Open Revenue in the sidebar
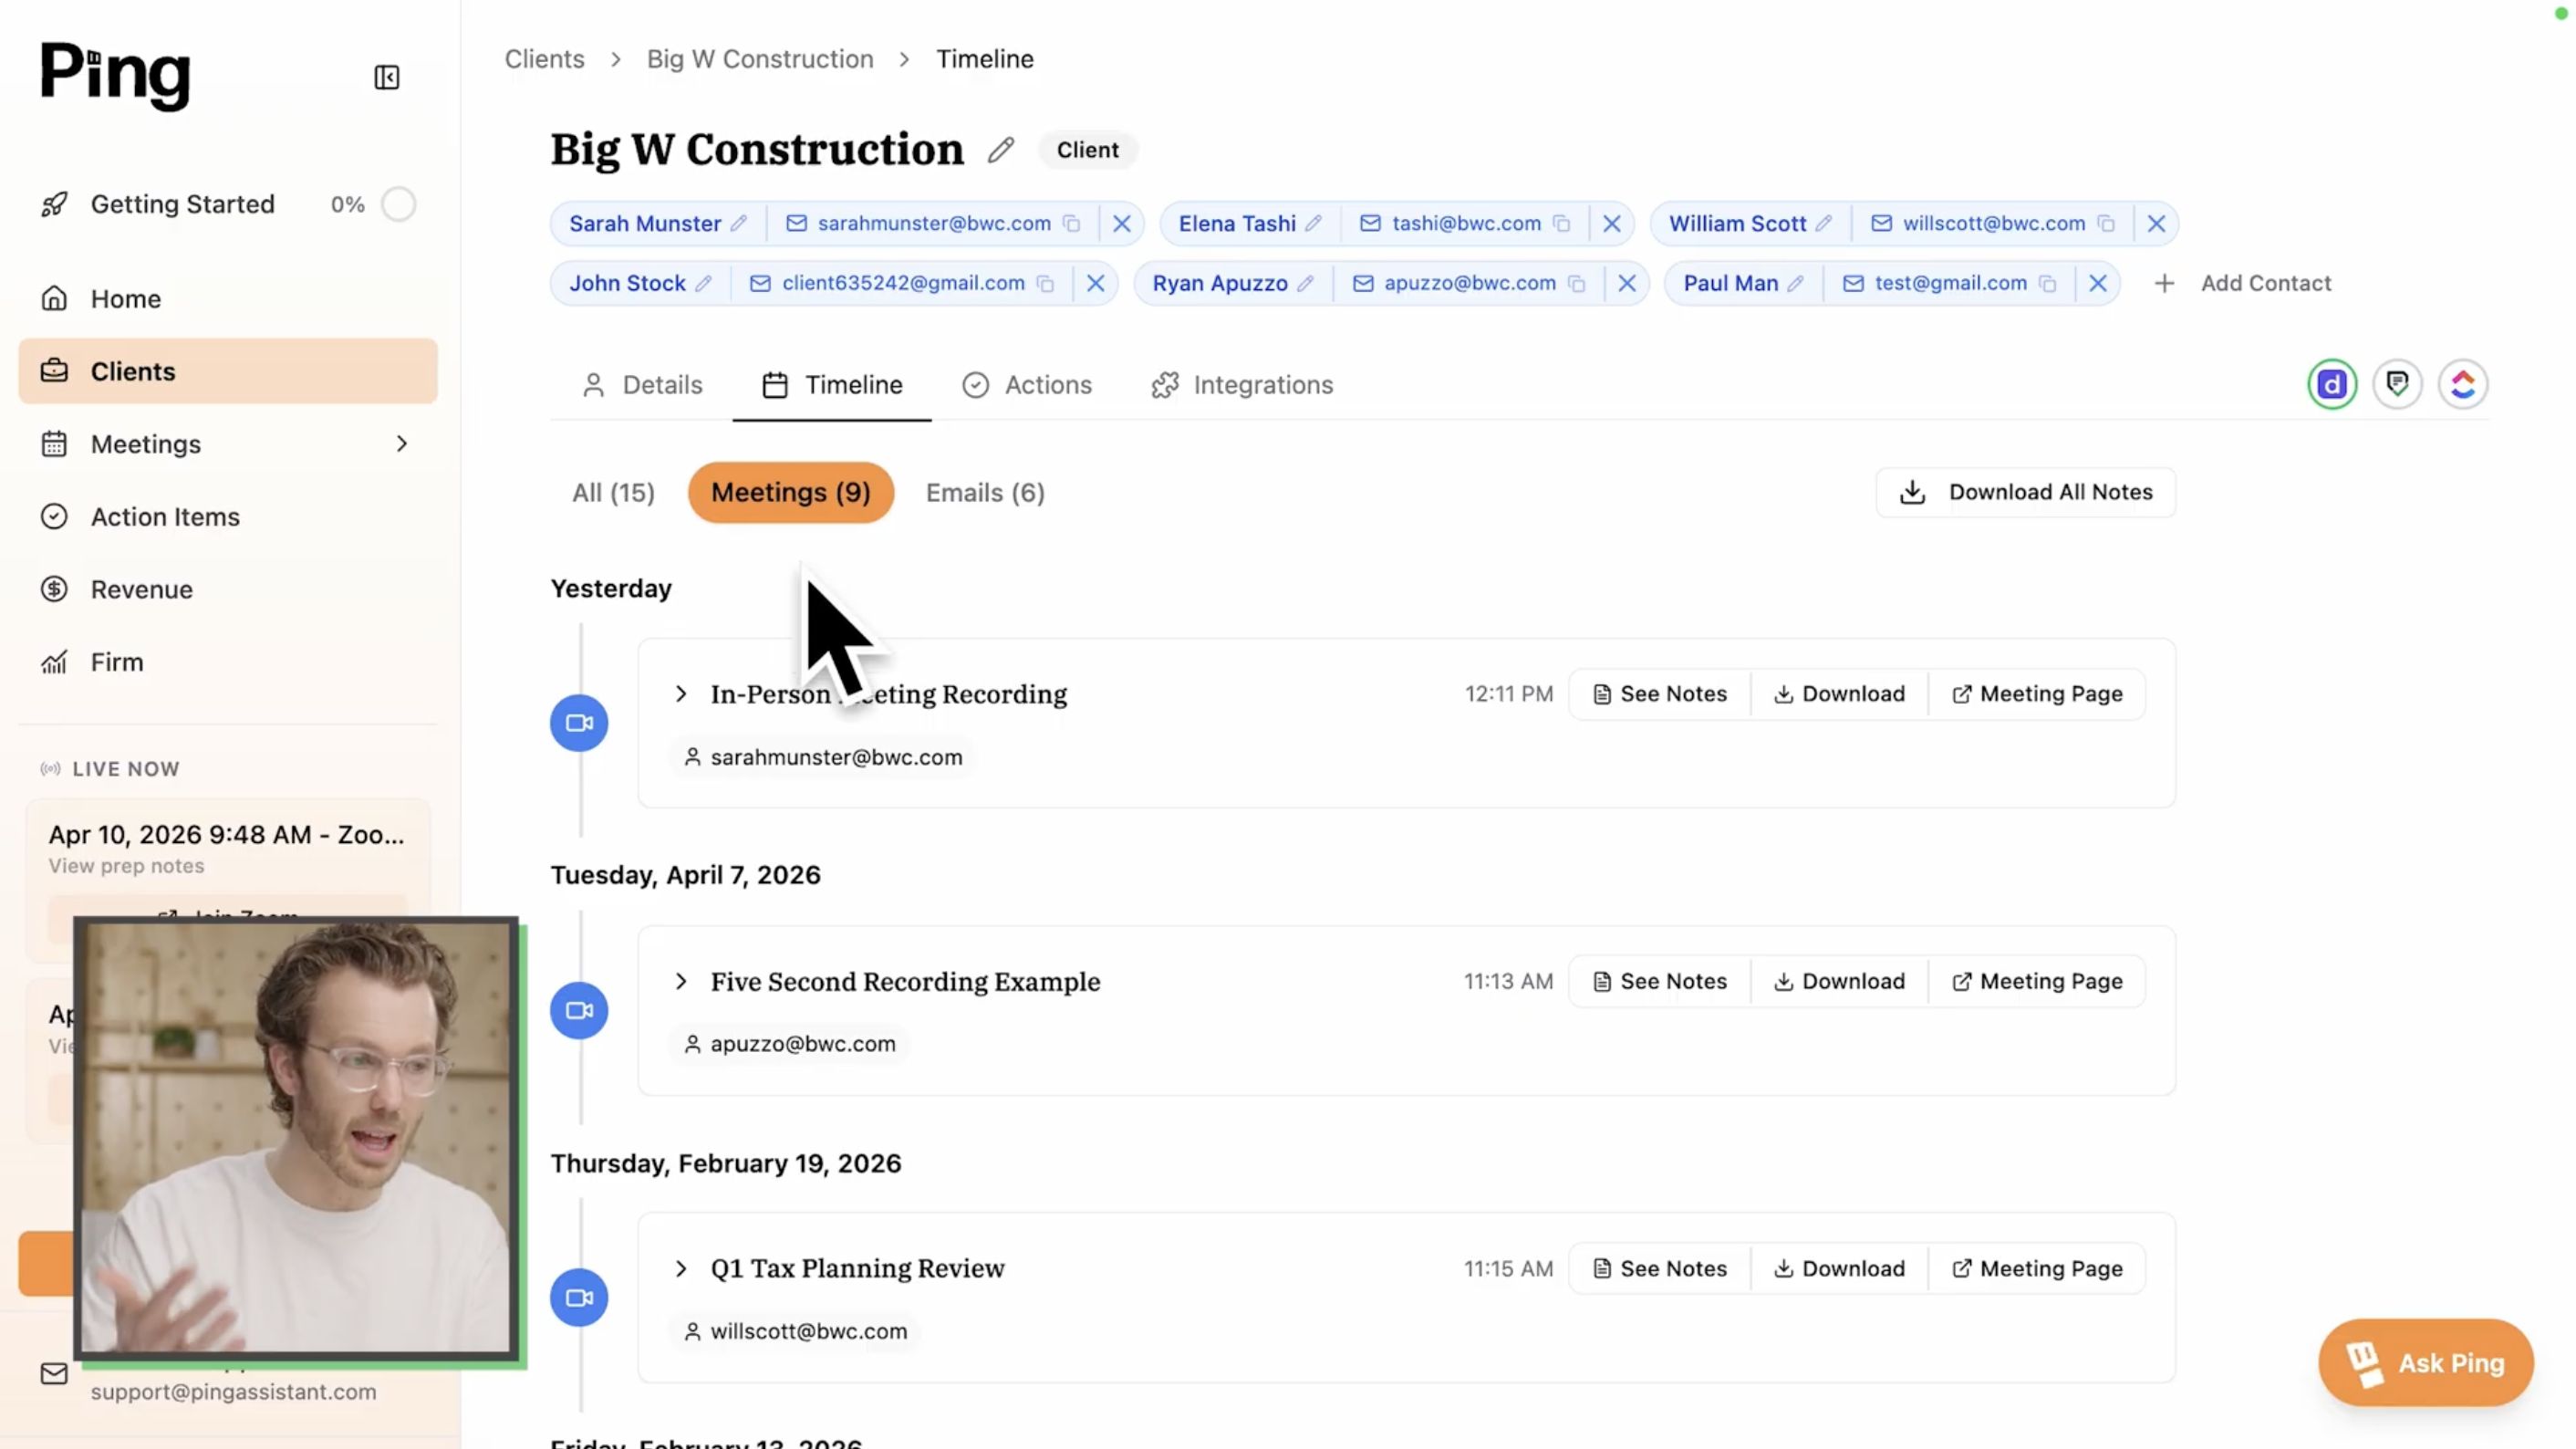This screenshot has height=1449, width=2576. (228, 590)
